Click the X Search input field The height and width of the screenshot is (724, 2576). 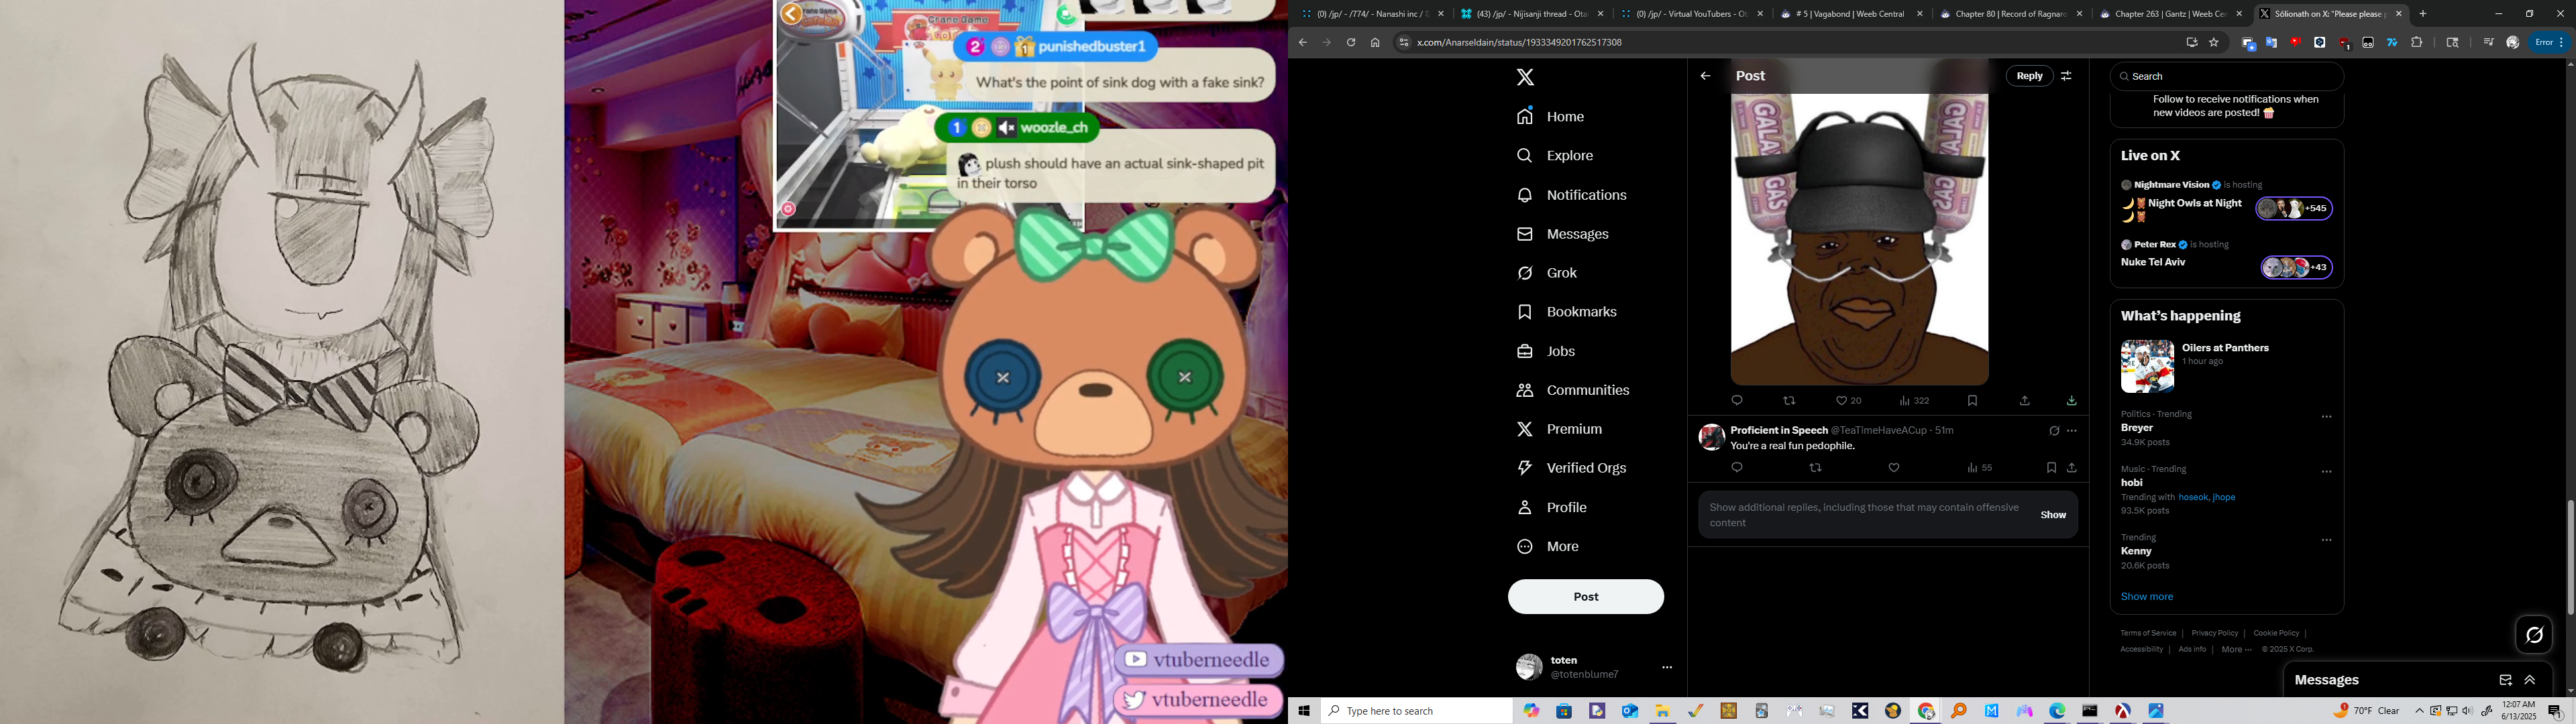(2230, 76)
